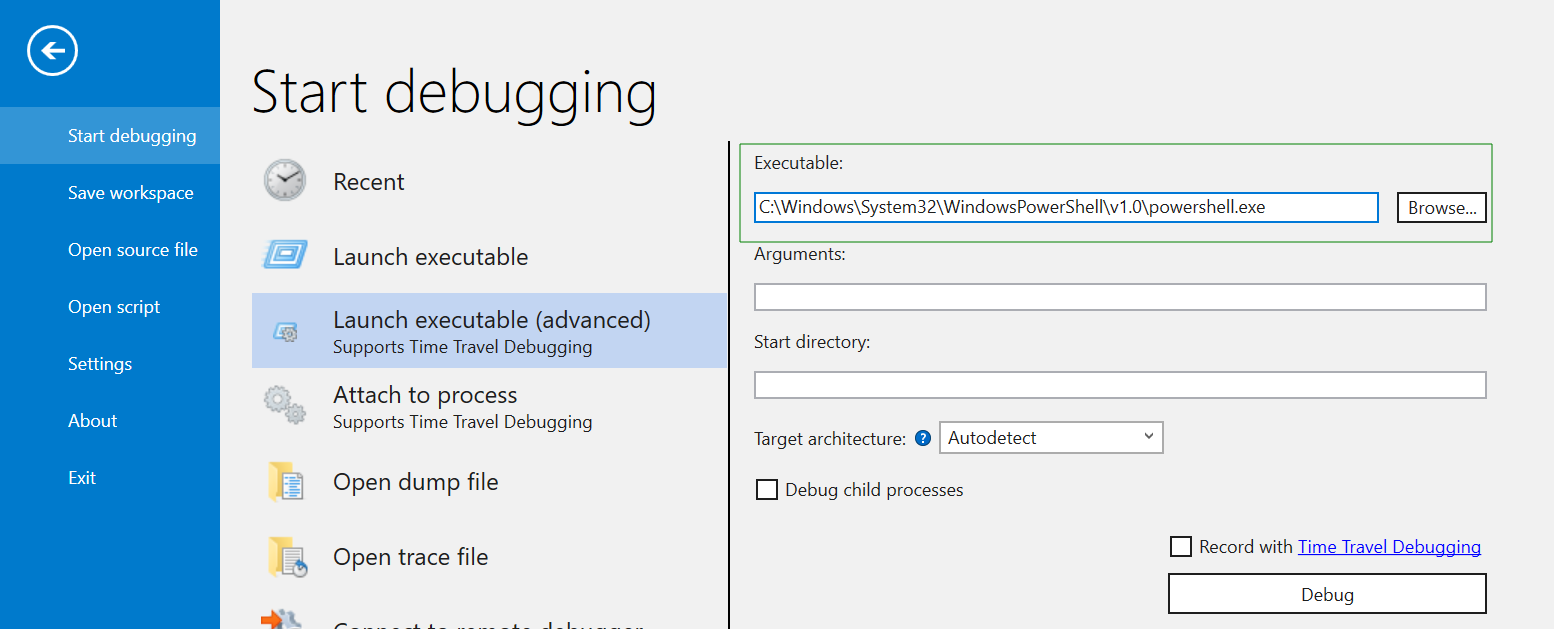1554x629 pixels.
Task: Open the Time Travel Debugging link
Action: click(1389, 547)
